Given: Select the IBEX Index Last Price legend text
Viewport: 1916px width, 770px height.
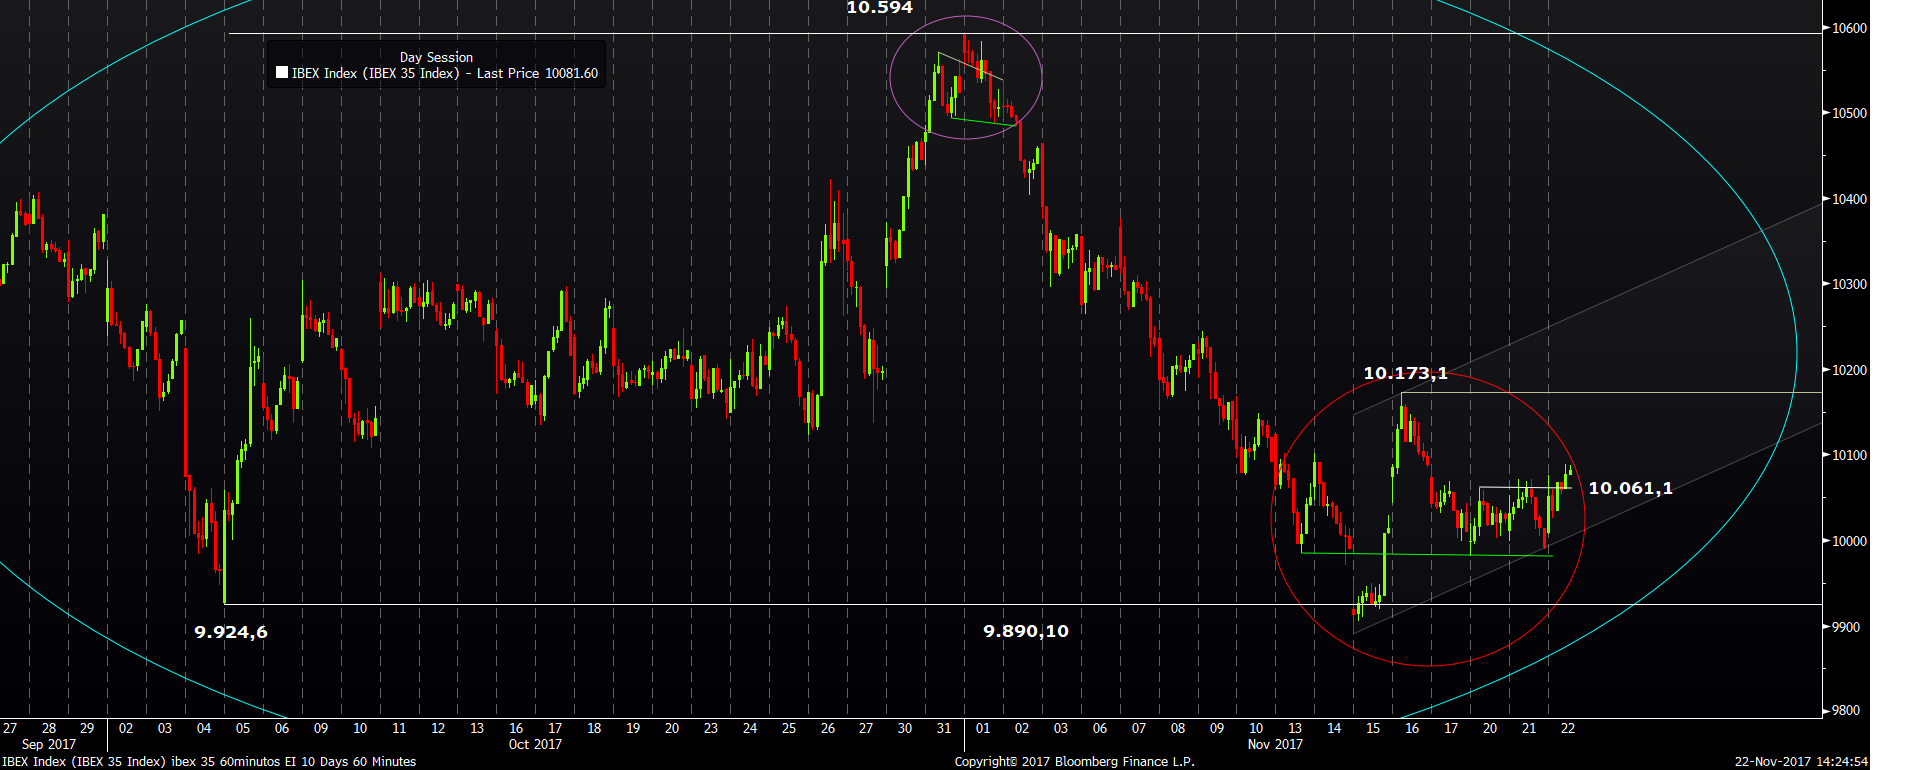Looking at the screenshot, I should [445, 73].
